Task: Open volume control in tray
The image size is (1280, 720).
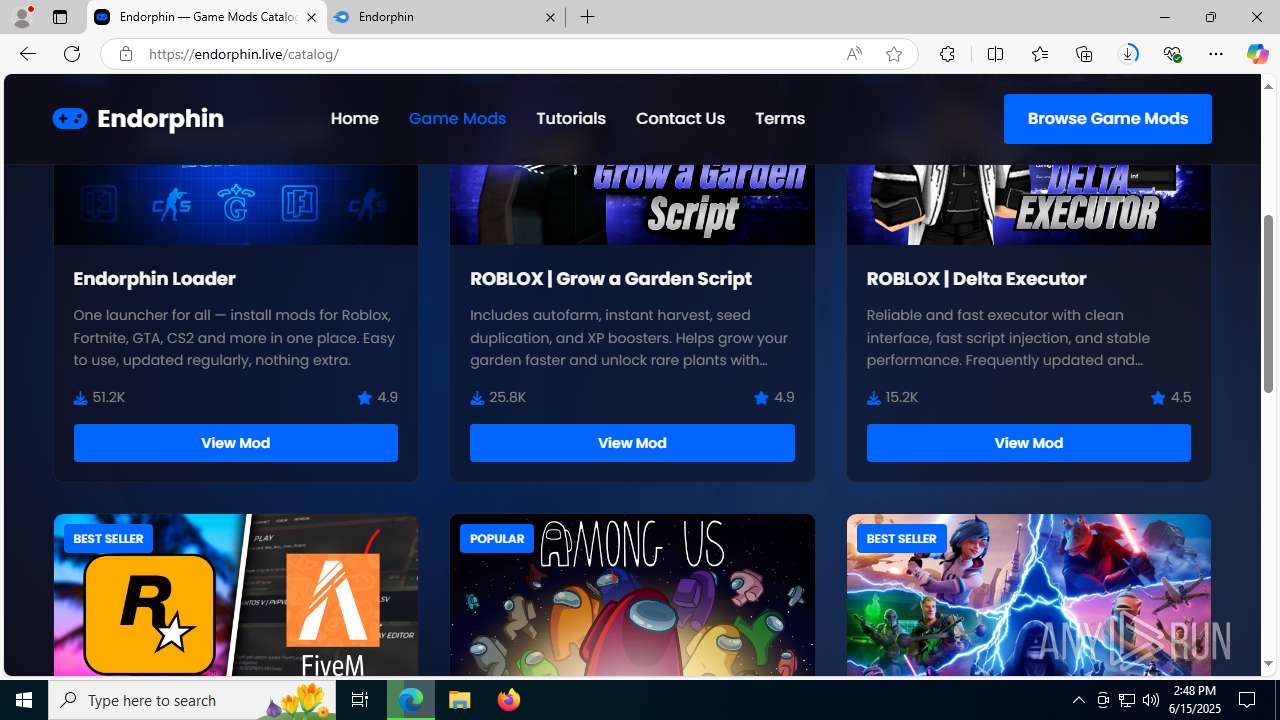Action: point(1150,700)
